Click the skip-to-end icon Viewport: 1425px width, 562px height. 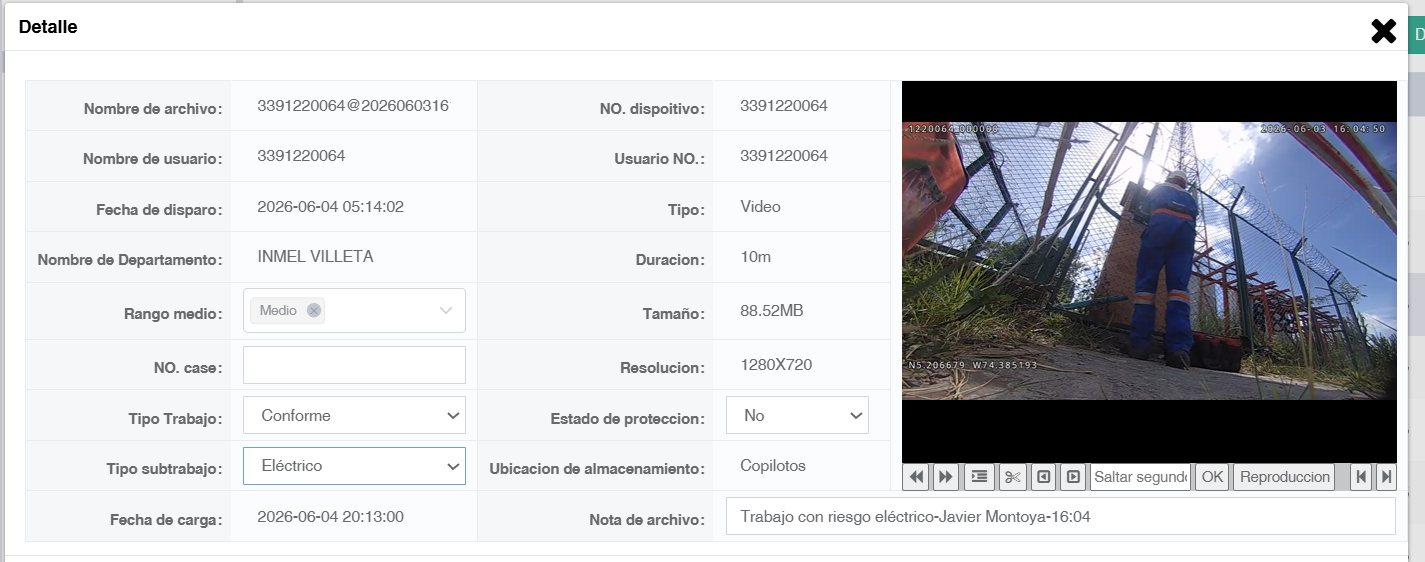tap(1386, 477)
